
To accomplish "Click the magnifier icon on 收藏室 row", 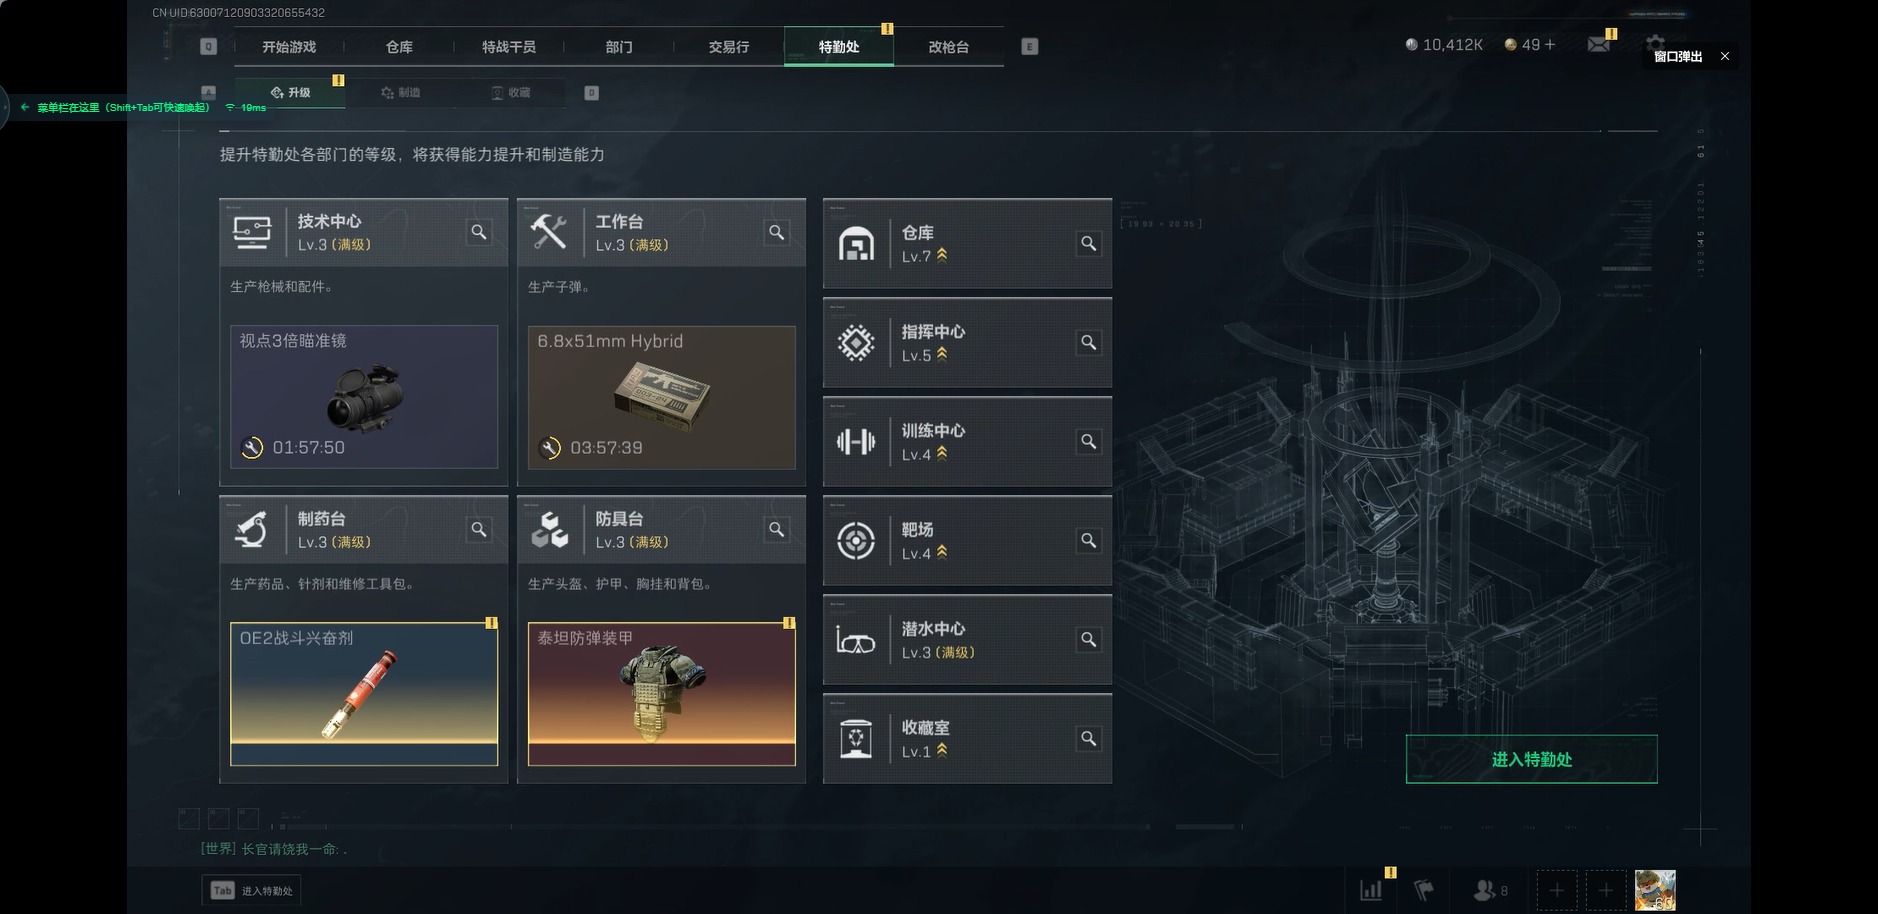I will pos(1089,739).
